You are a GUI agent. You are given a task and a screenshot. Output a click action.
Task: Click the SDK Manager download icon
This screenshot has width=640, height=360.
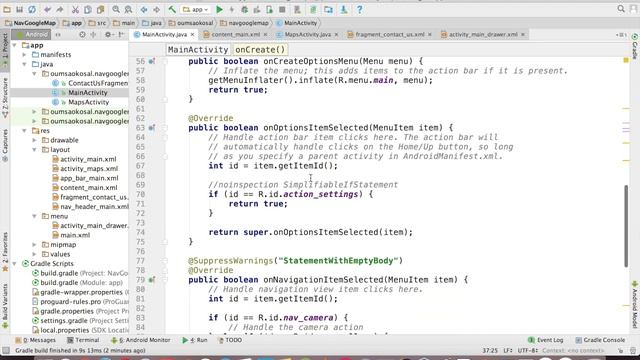344,9
